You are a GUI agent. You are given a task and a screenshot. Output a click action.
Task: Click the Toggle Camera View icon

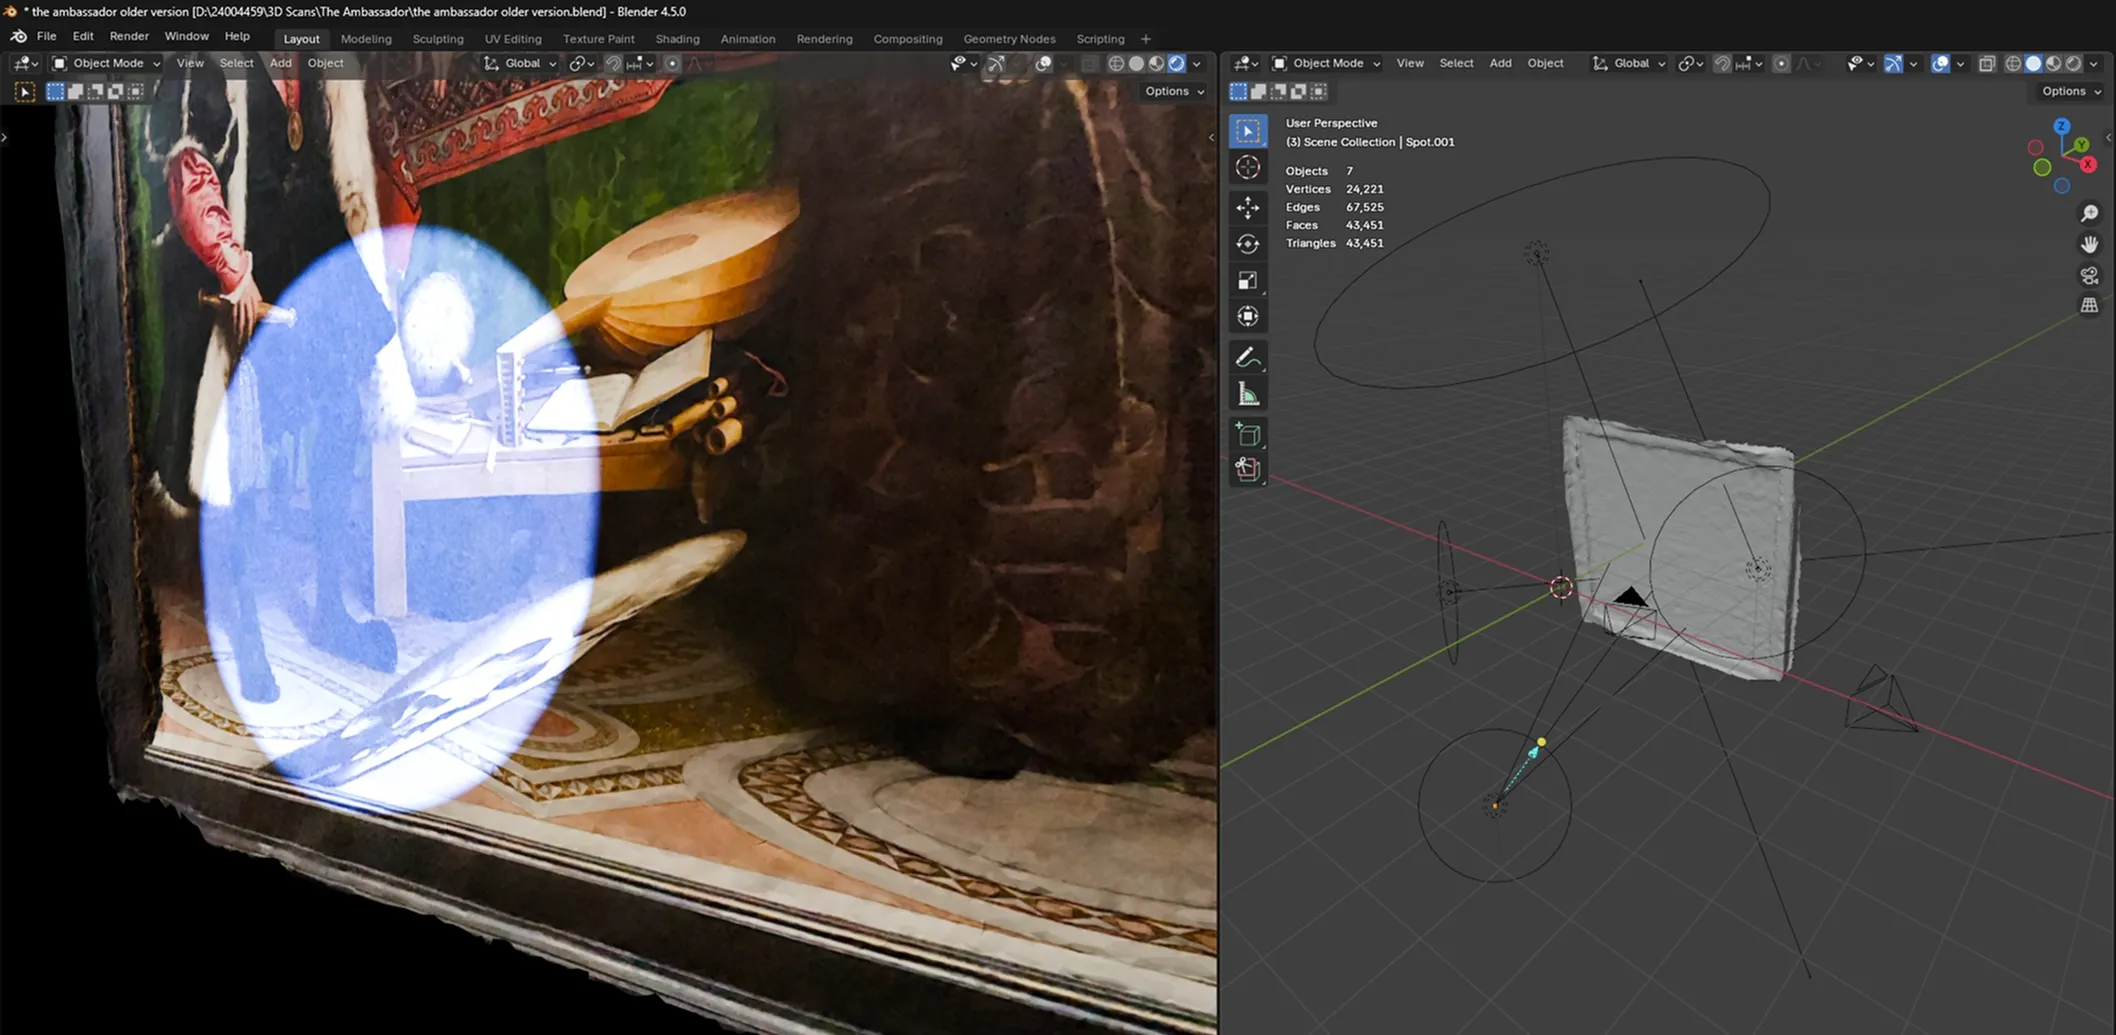[x=2089, y=275]
